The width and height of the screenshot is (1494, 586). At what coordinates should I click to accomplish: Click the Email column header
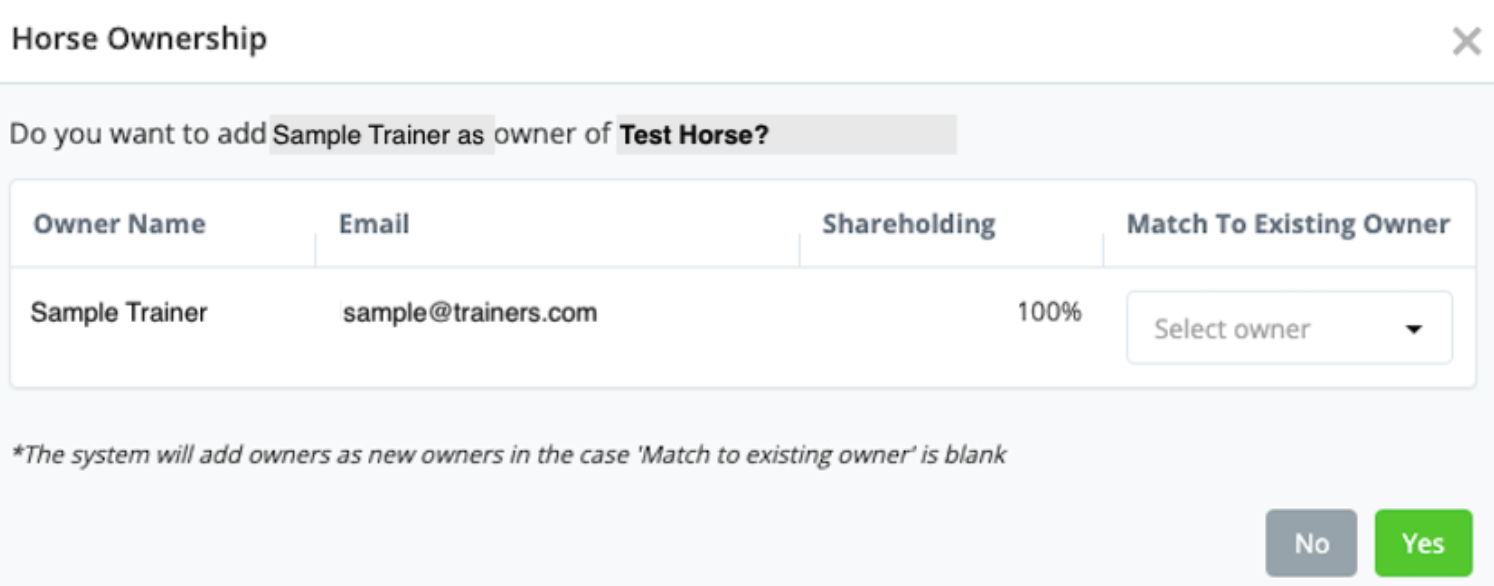click(374, 224)
